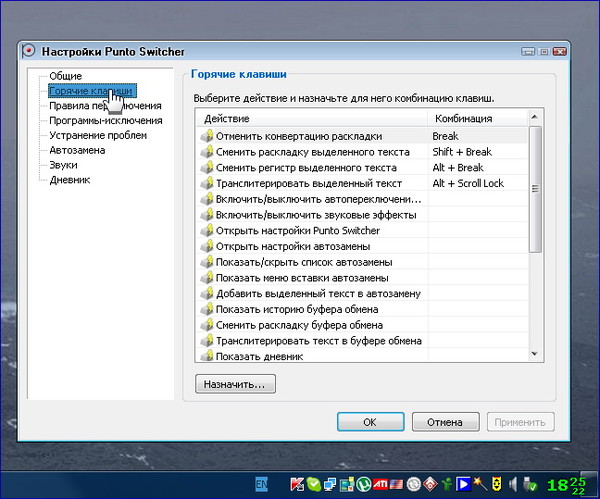Click the icon beside Сменить регистр выделенного текста
The height and width of the screenshot is (499, 600).
point(207,168)
